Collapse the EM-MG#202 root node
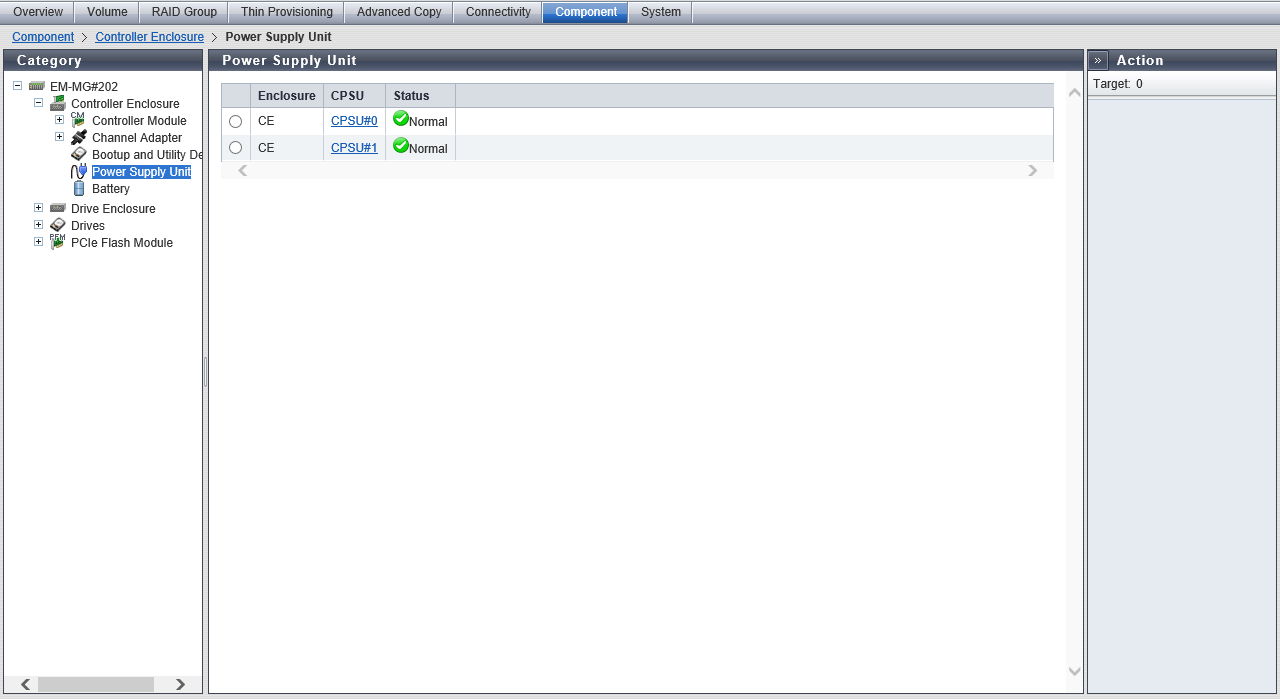 pyautogui.click(x=17, y=86)
